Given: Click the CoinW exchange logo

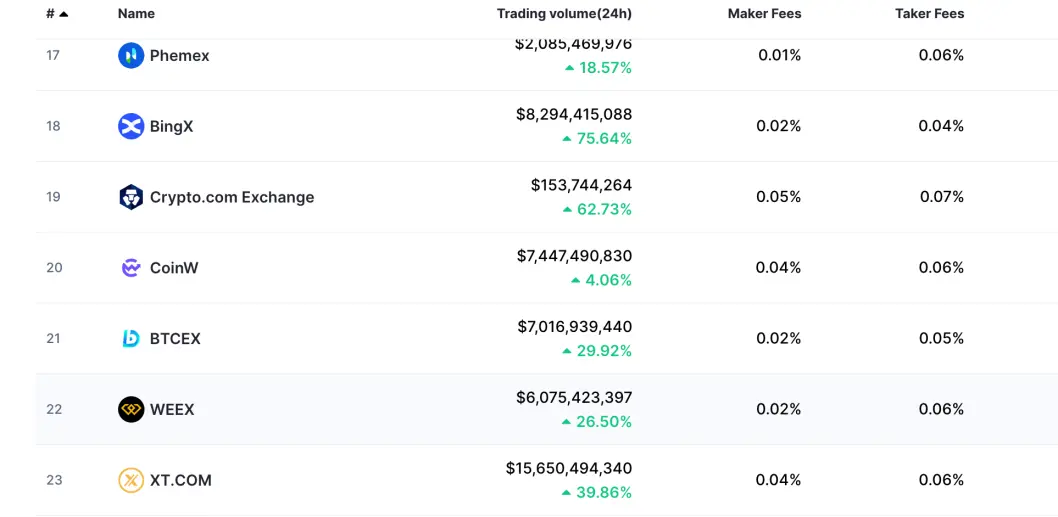Looking at the screenshot, I should [131, 268].
